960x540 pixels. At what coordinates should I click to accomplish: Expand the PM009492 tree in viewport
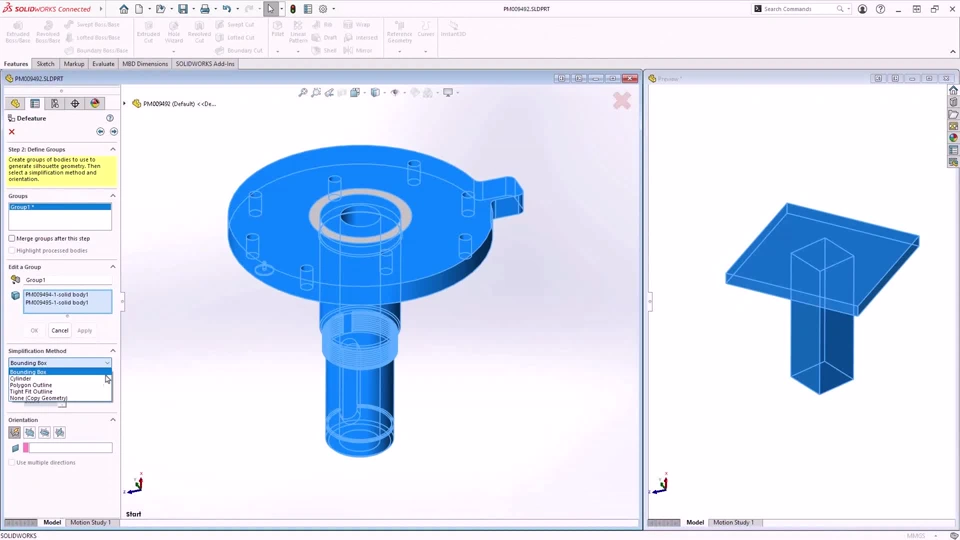coord(125,103)
